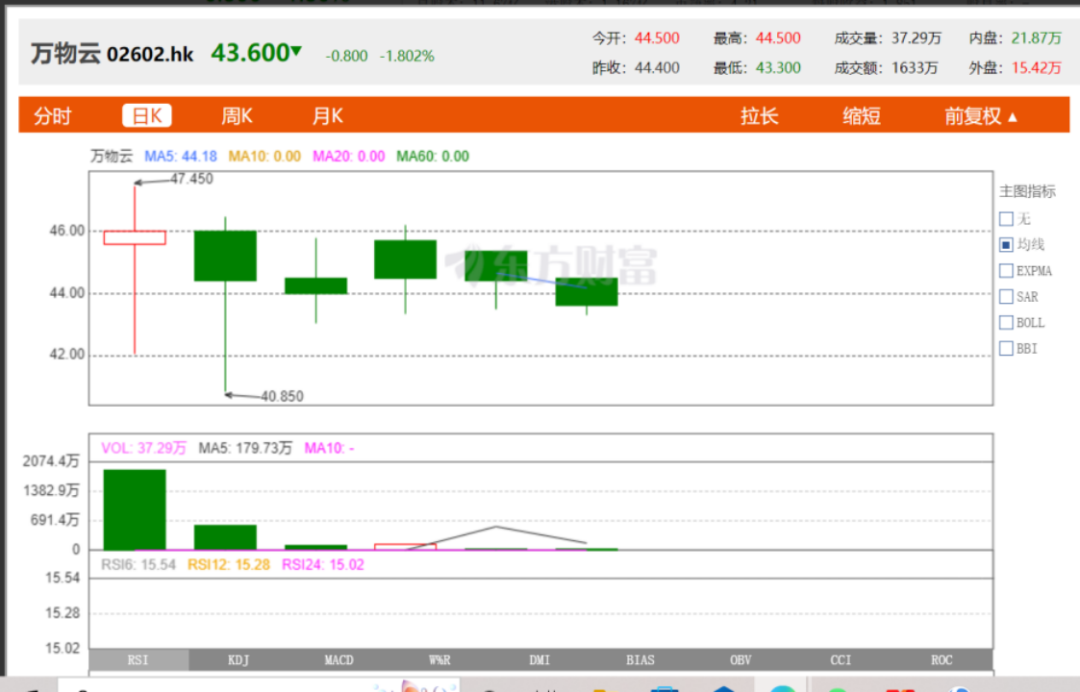1080x692 pixels.
Task: Click the tallest green volume bar
Action: [135, 509]
